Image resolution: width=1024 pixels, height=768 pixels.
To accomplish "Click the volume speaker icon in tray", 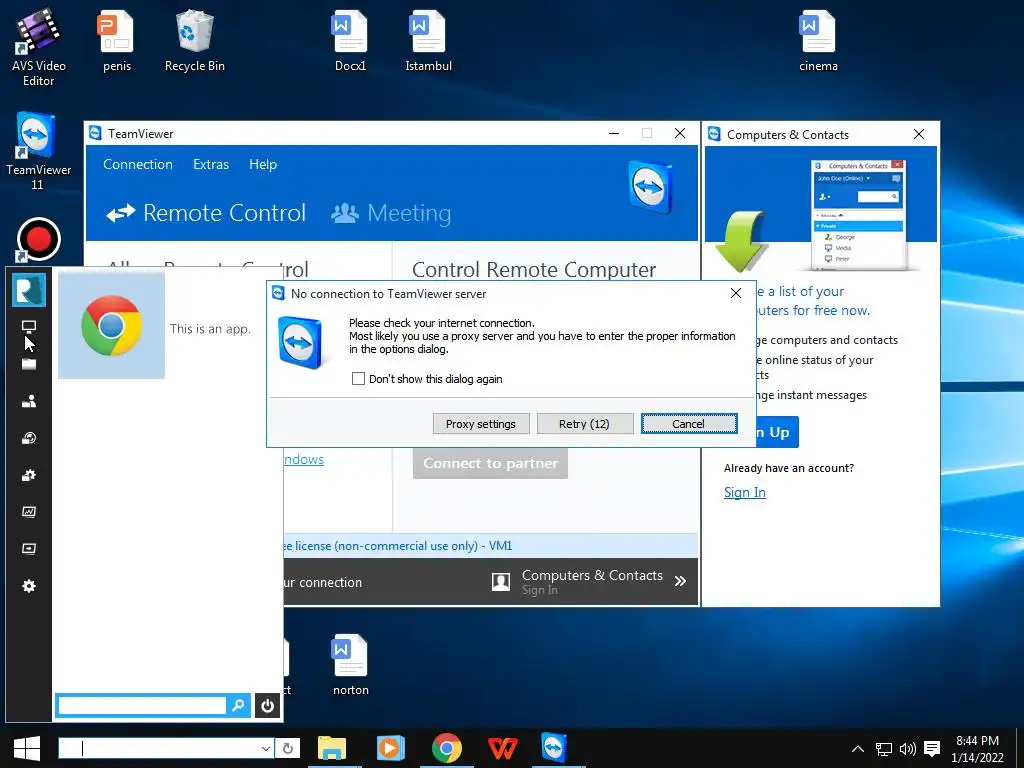I will pos(908,749).
